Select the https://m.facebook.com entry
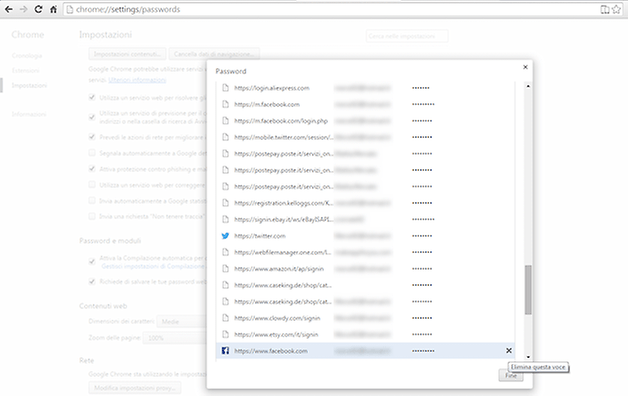Image resolution: width=628 pixels, height=396 pixels. pos(365,104)
